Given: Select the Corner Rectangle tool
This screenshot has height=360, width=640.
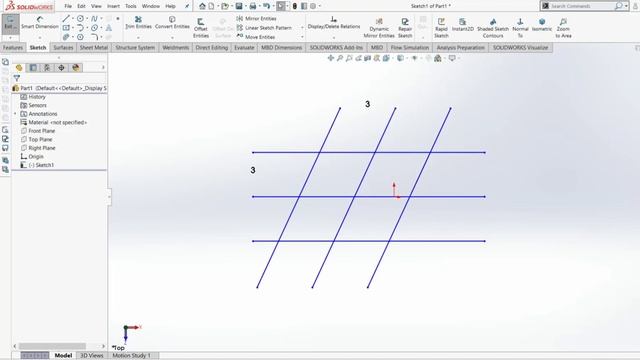Looking at the screenshot, I should (66, 28).
